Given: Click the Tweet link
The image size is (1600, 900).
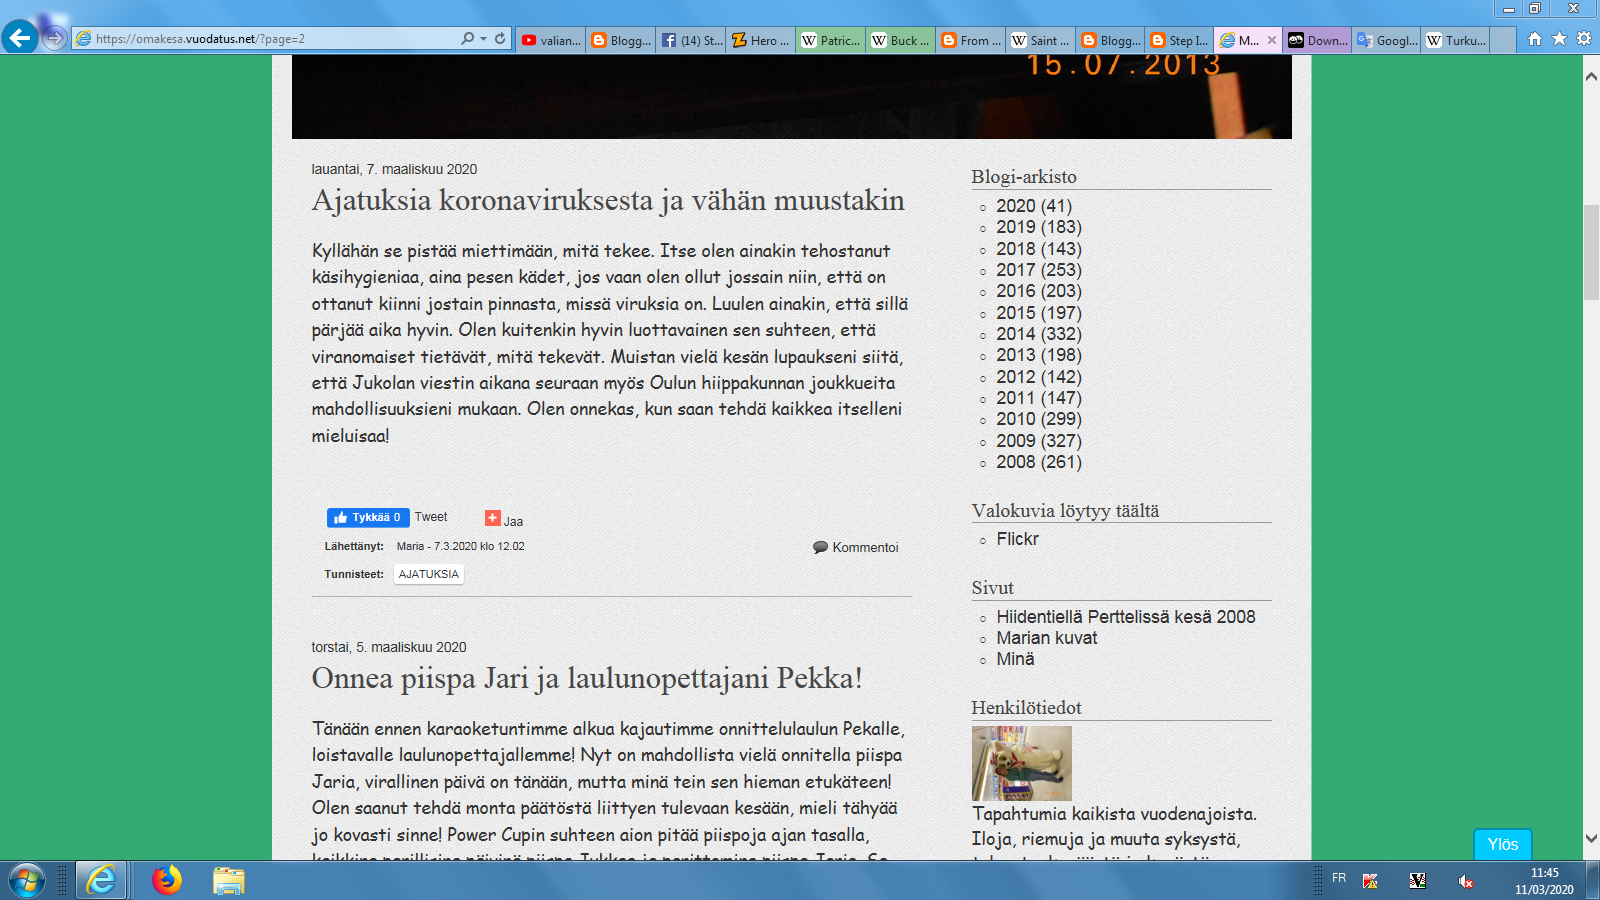Looking at the screenshot, I should point(431,517).
